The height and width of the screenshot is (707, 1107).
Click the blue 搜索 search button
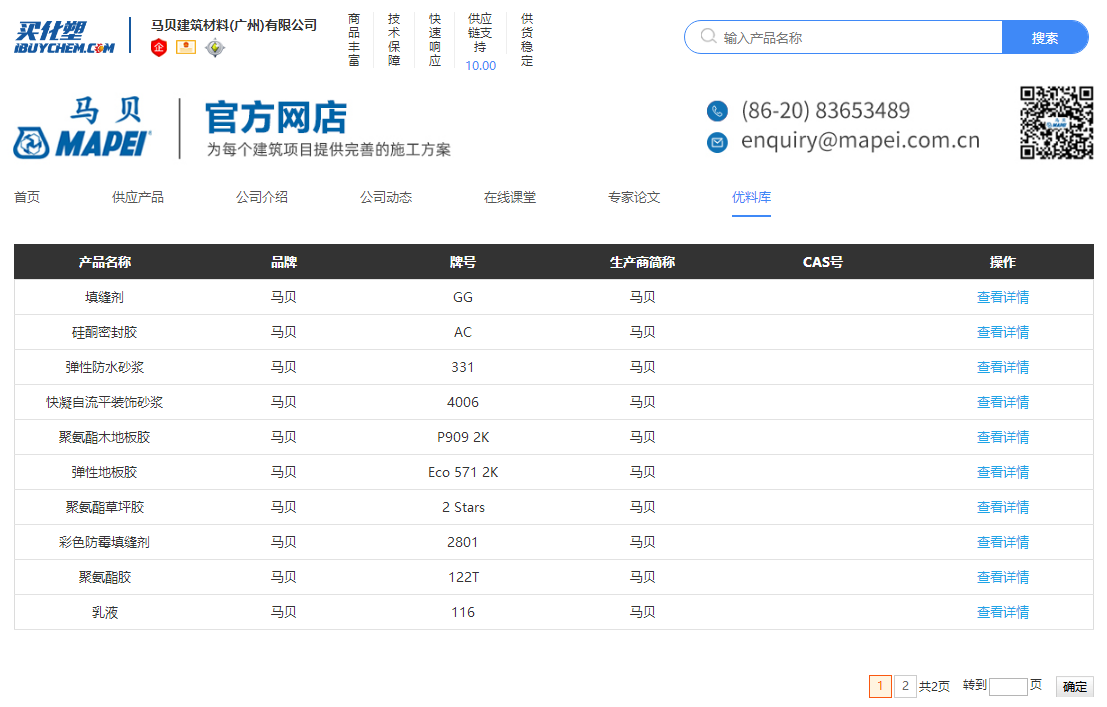(1045, 37)
